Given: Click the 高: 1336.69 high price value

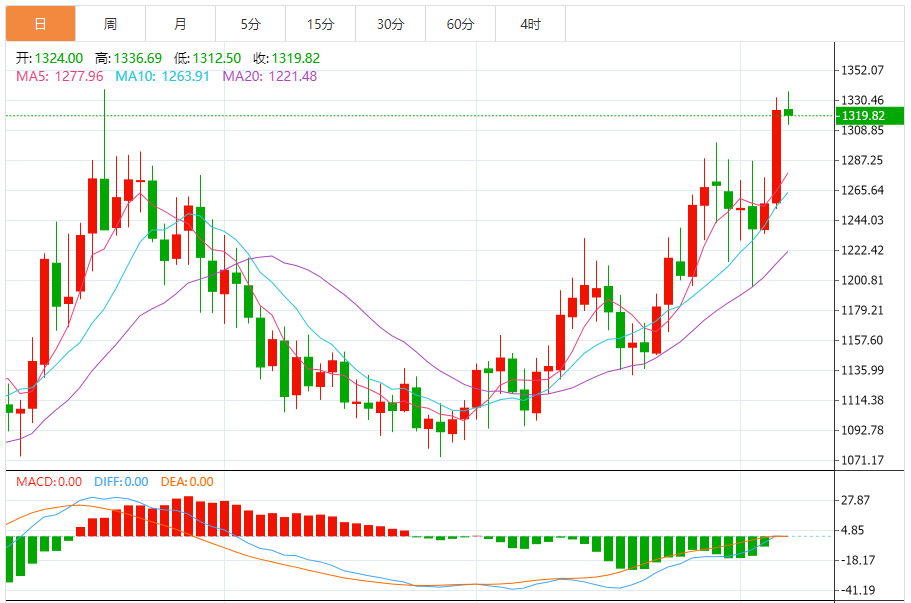Looking at the screenshot, I should point(132,58).
